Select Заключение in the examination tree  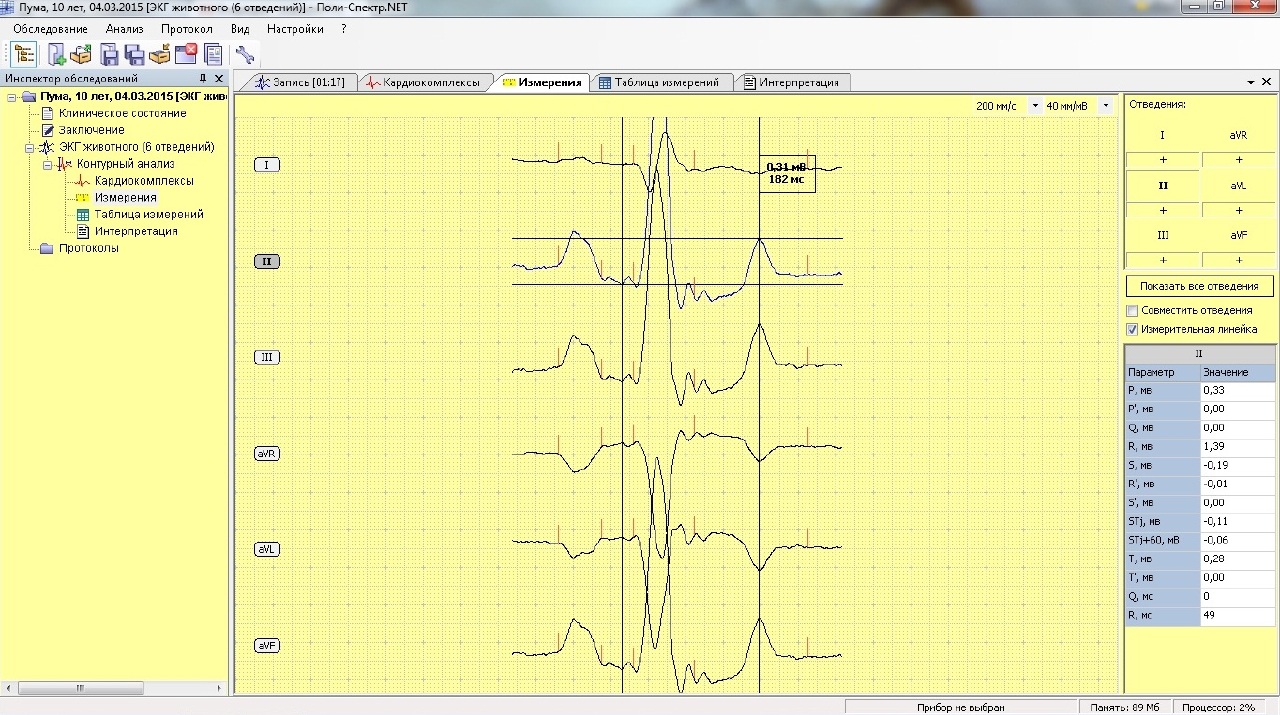[x=91, y=130]
